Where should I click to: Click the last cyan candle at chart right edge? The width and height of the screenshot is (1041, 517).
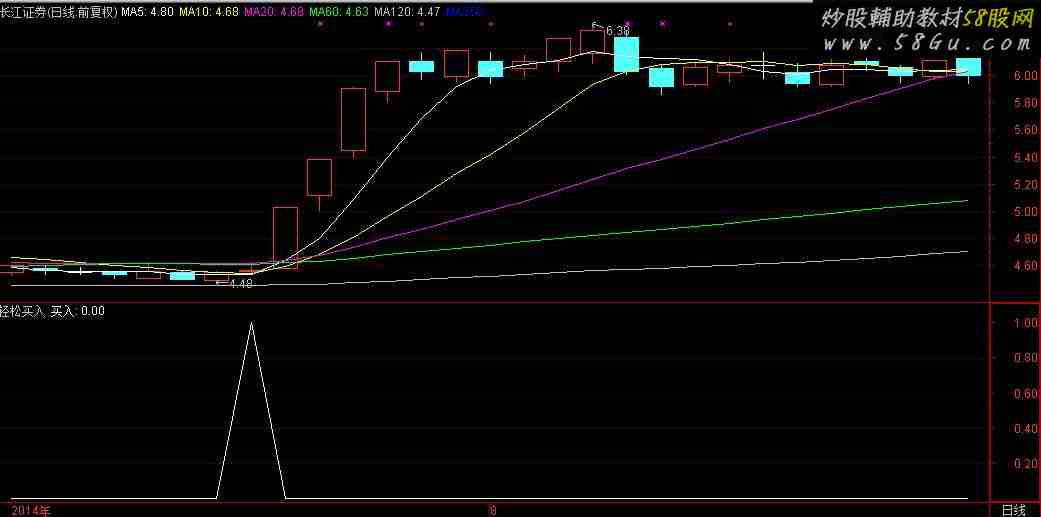pos(968,67)
